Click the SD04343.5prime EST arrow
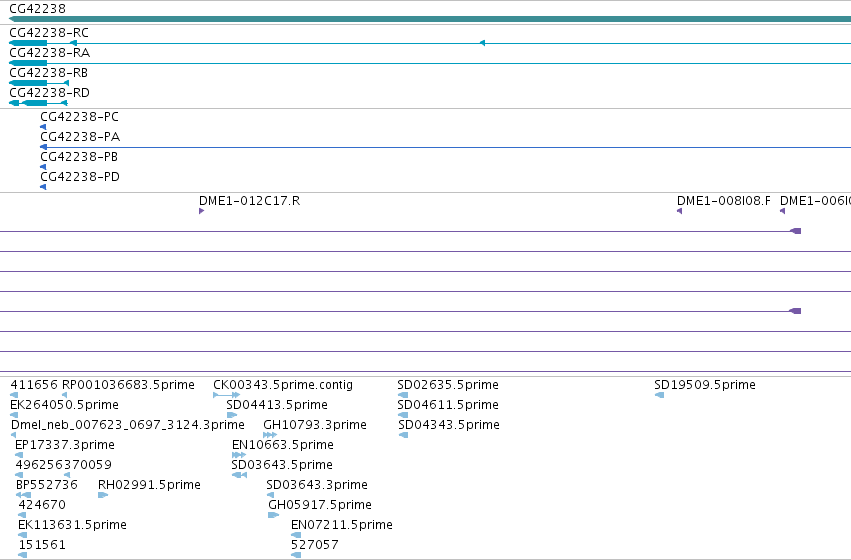The image size is (851, 560). 403,435
